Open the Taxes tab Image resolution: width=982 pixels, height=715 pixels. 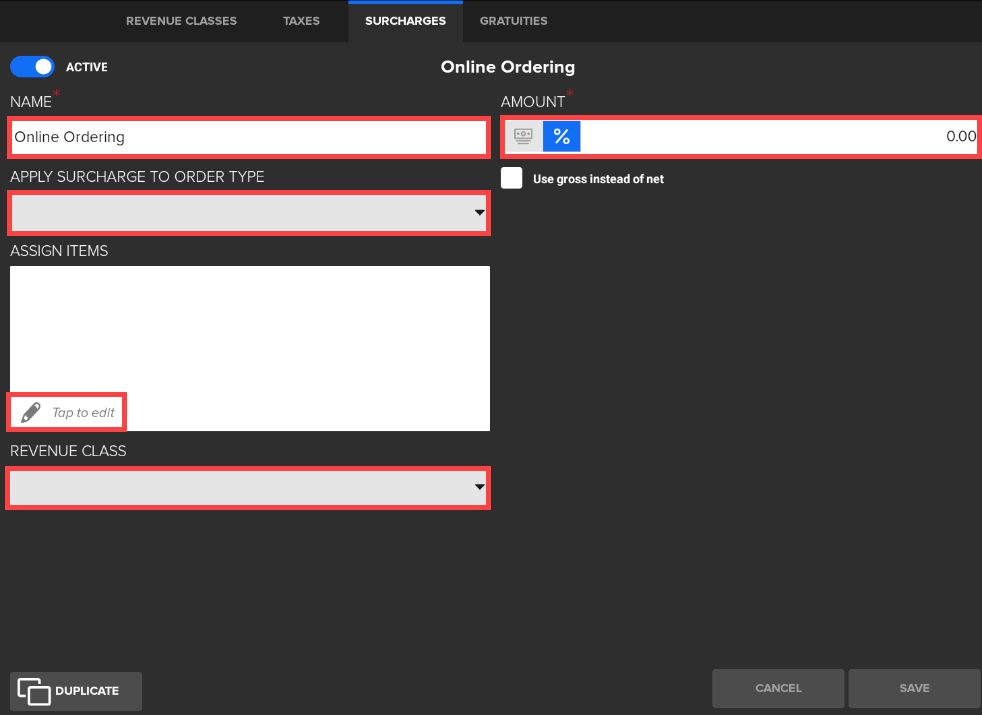301,21
